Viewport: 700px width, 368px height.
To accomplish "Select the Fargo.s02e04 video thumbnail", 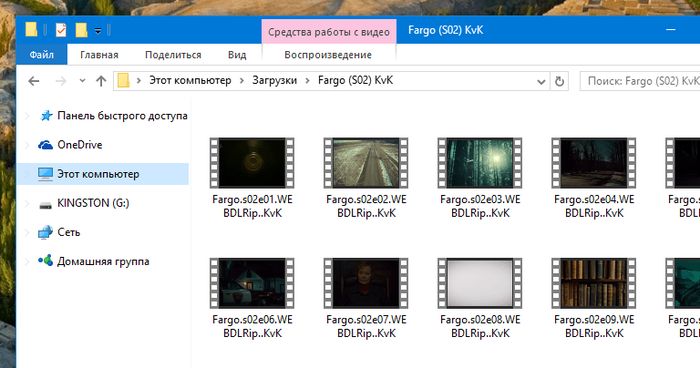I will point(594,163).
